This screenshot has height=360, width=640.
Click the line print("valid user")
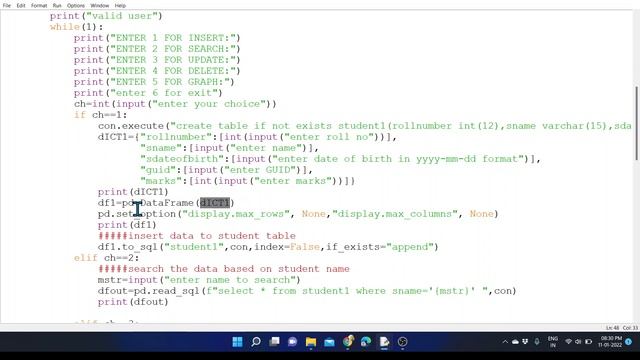106,16
